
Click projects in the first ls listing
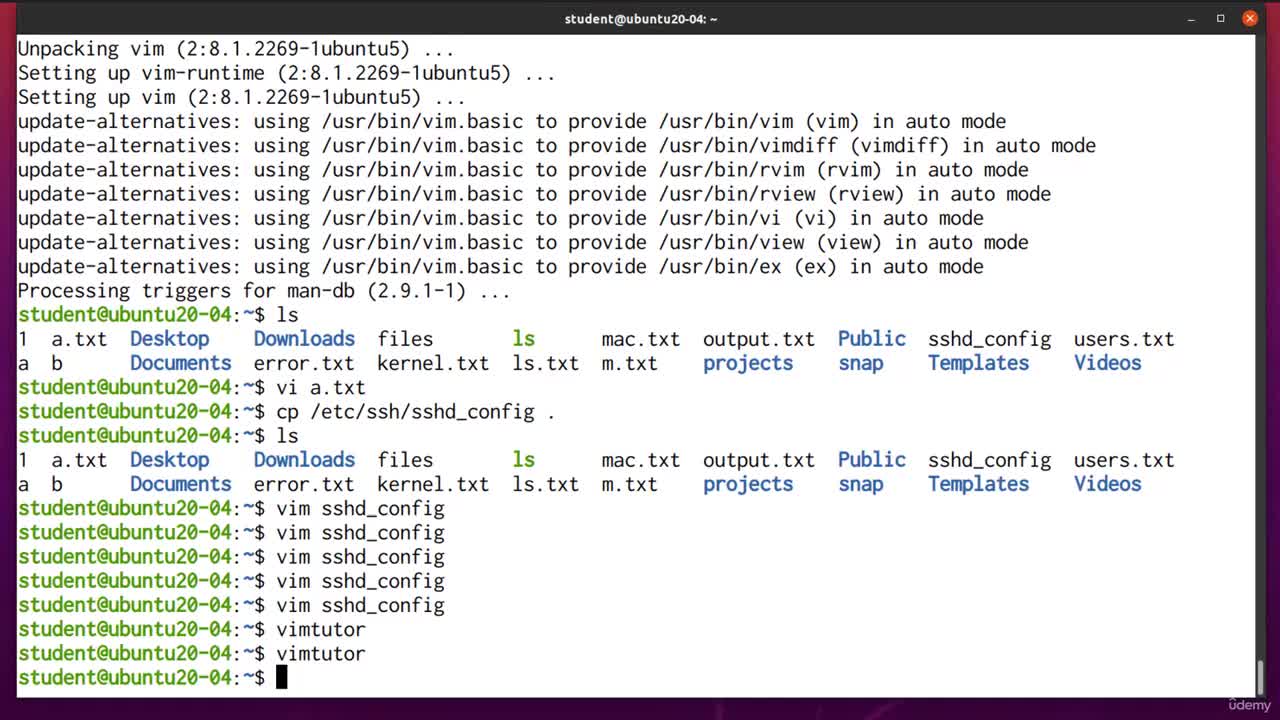click(x=748, y=363)
